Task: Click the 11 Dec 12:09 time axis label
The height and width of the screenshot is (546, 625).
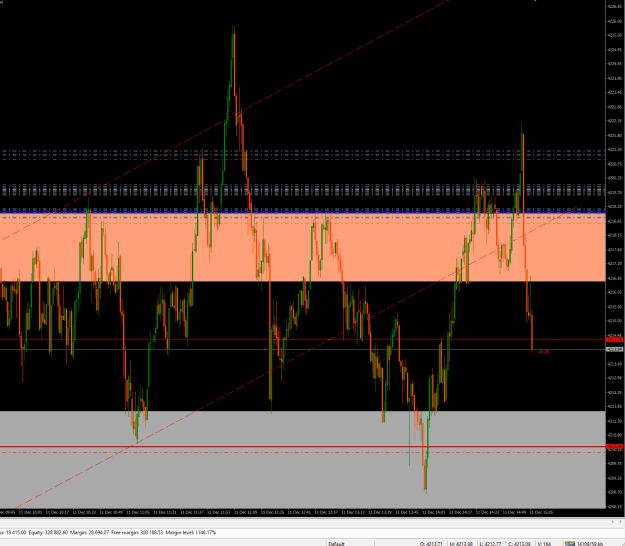Action: click(246, 512)
